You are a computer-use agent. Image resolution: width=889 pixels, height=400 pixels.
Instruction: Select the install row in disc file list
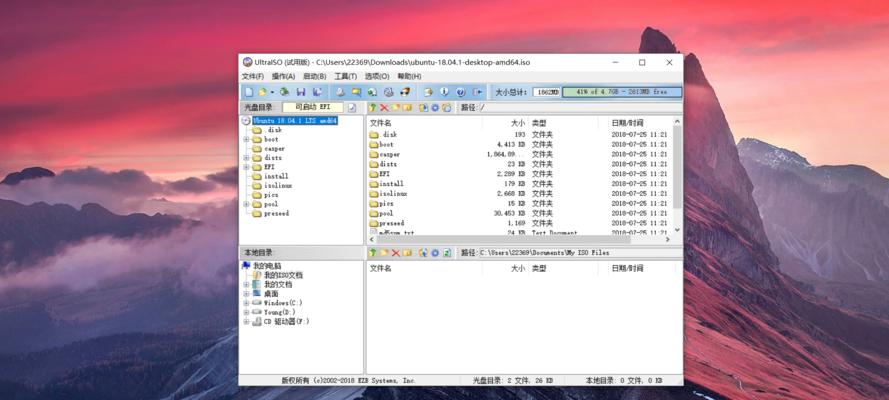point(519,184)
